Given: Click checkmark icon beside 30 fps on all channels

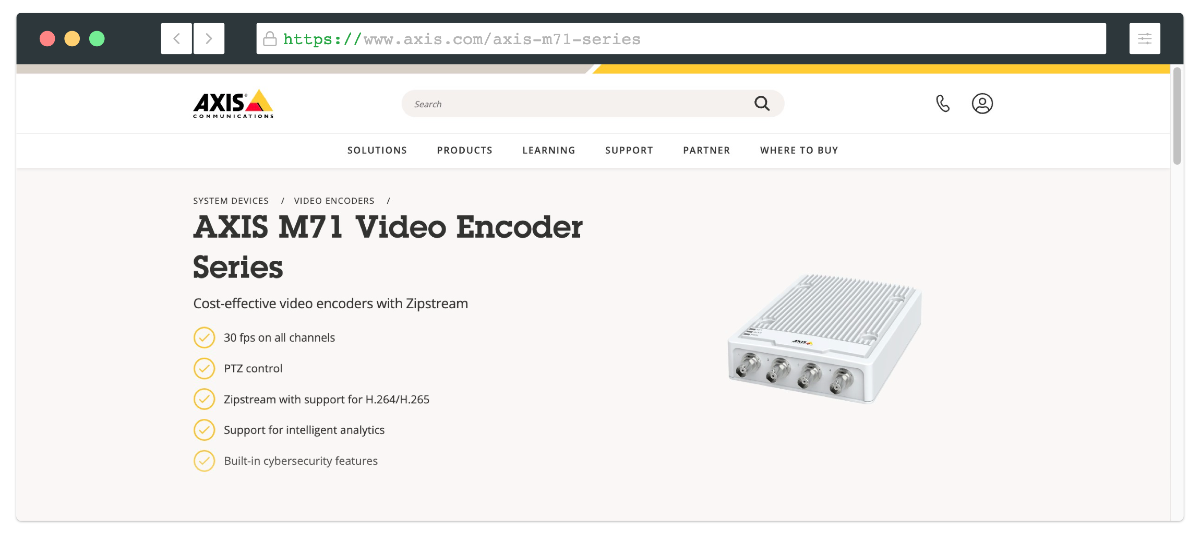Looking at the screenshot, I should [x=204, y=337].
